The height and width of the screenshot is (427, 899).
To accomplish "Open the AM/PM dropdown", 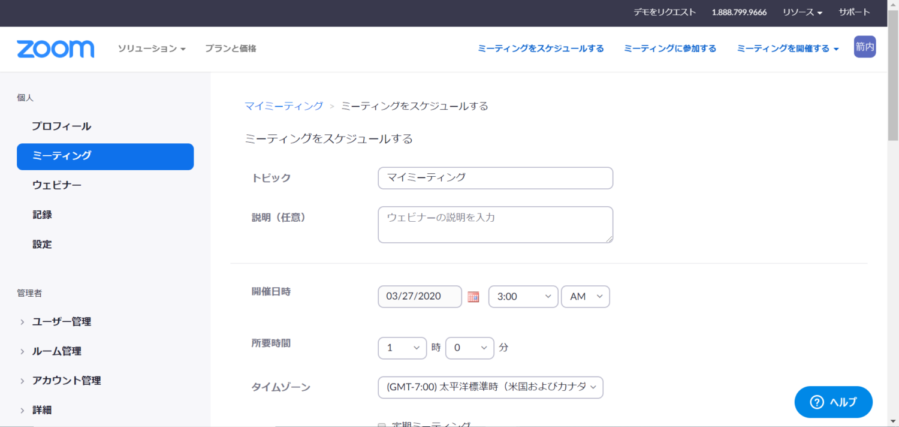I will tap(585, 297).
